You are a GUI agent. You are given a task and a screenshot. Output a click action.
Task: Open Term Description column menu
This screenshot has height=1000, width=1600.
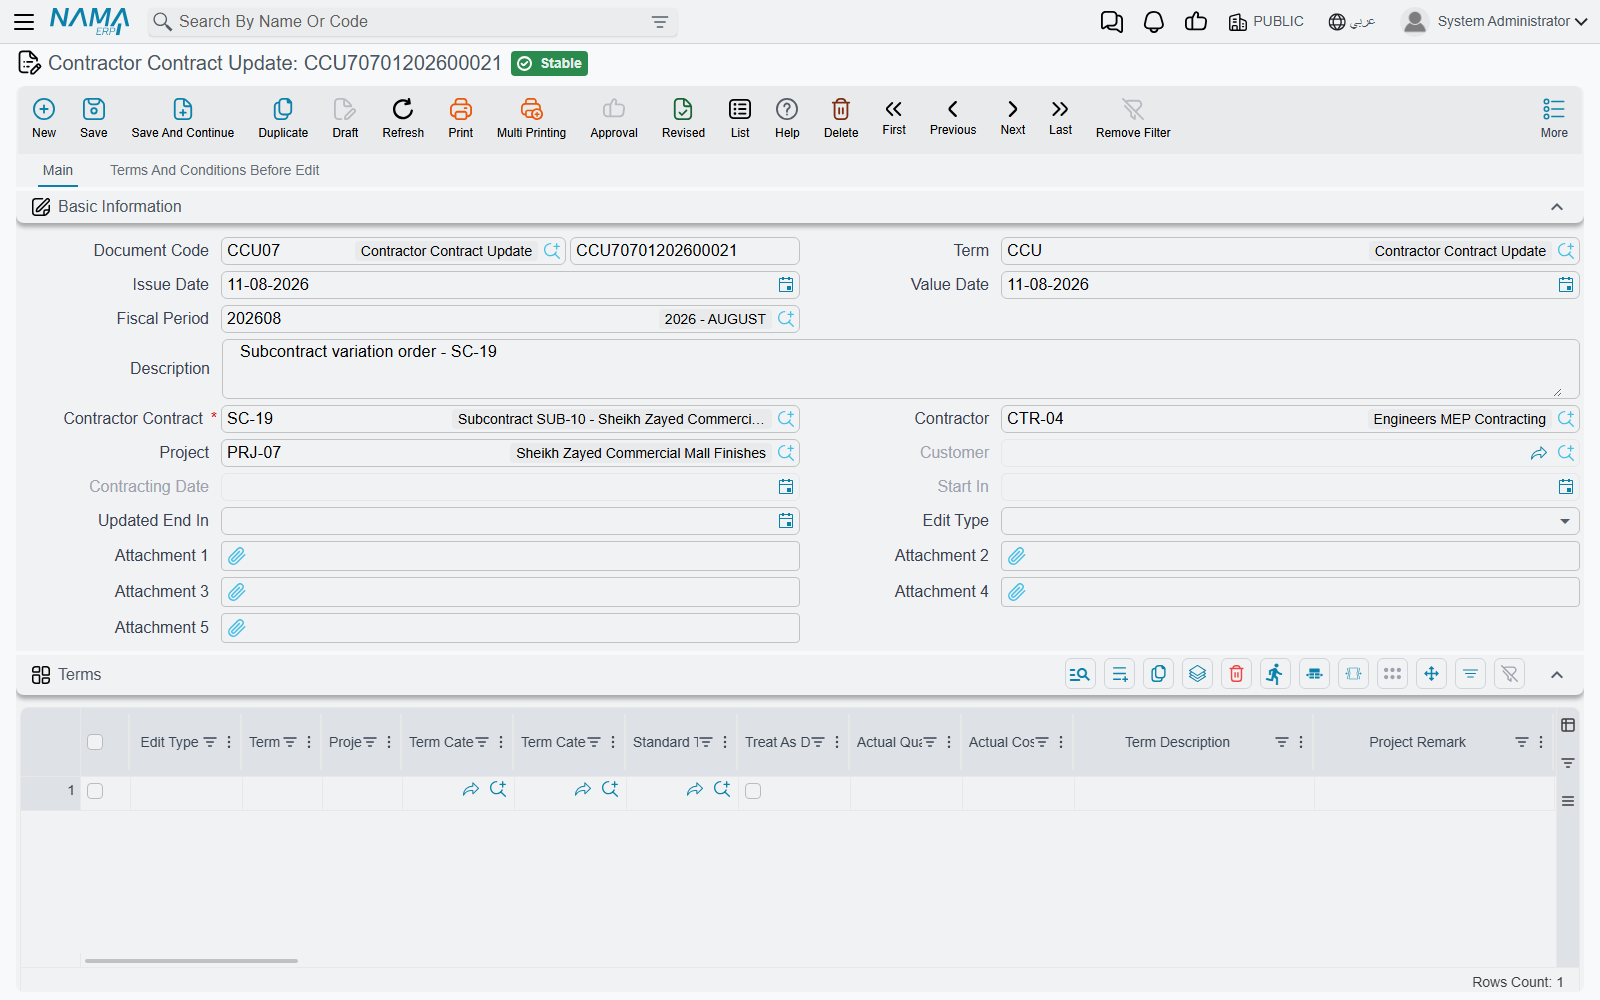coord(1301,742)
